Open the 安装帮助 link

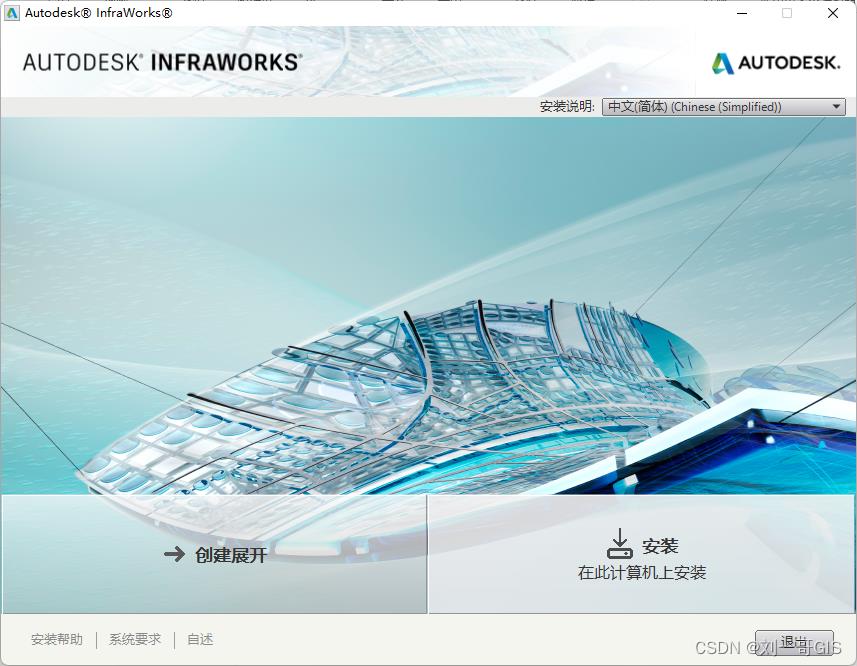(x=57, y=639)
